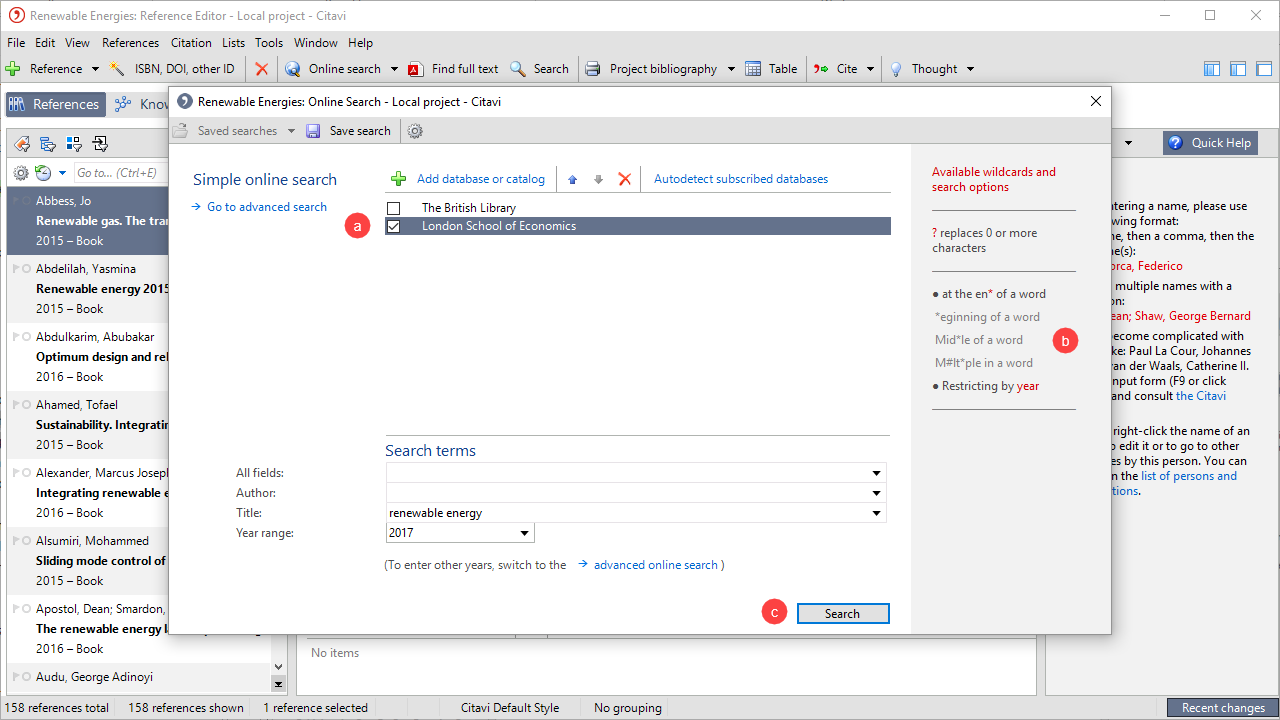Open the View menu

point(78,43)
